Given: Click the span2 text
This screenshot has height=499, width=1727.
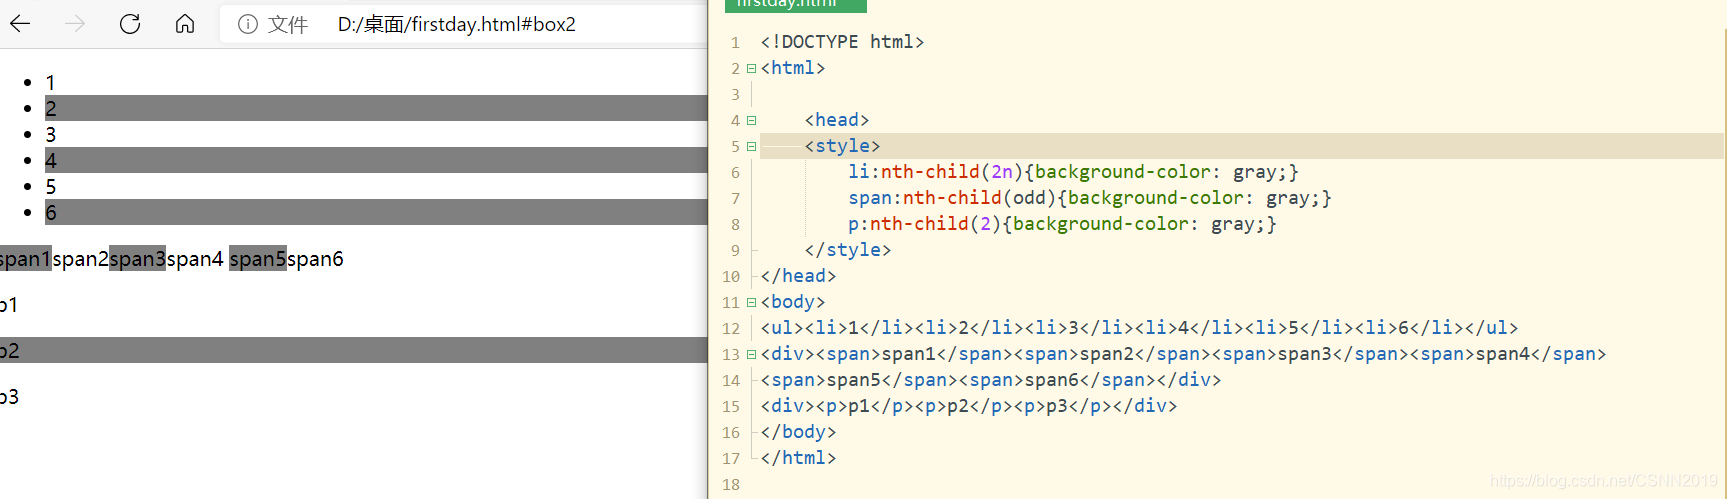Looking at the screenshot, I should (80, 259).
